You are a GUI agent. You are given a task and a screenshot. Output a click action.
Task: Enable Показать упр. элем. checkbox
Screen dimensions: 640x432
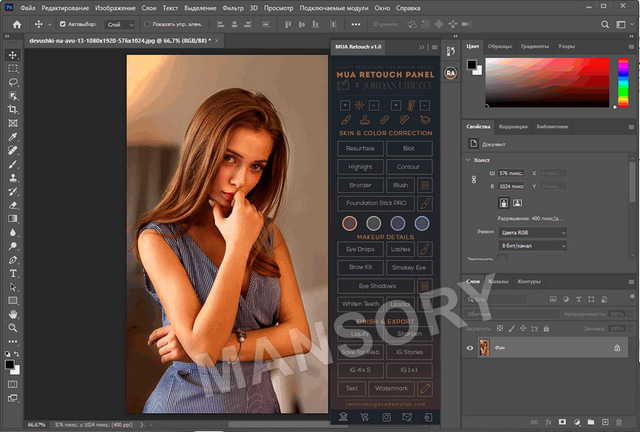[x=146, y=23]
